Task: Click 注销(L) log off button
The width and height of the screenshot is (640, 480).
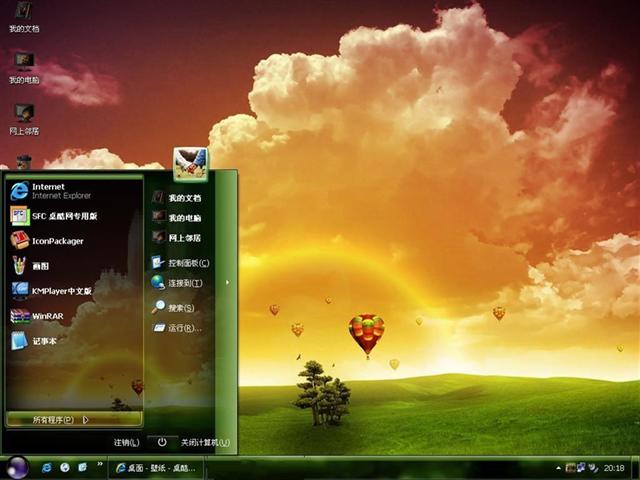Action: click(126, 442)
